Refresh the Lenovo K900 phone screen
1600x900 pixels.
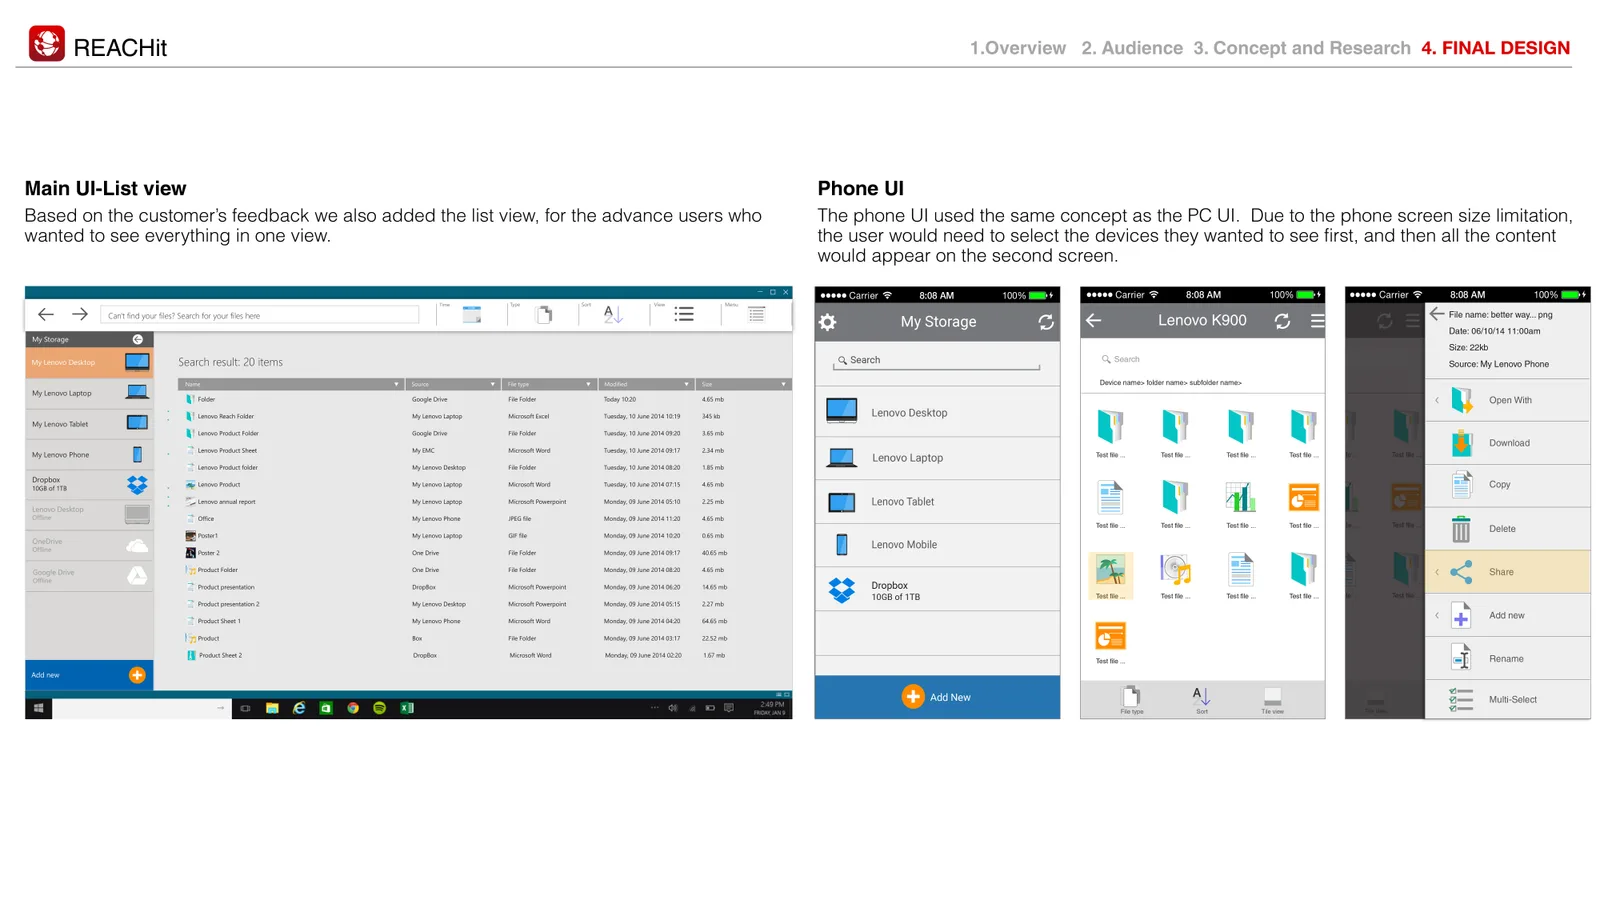[1282, 321]
